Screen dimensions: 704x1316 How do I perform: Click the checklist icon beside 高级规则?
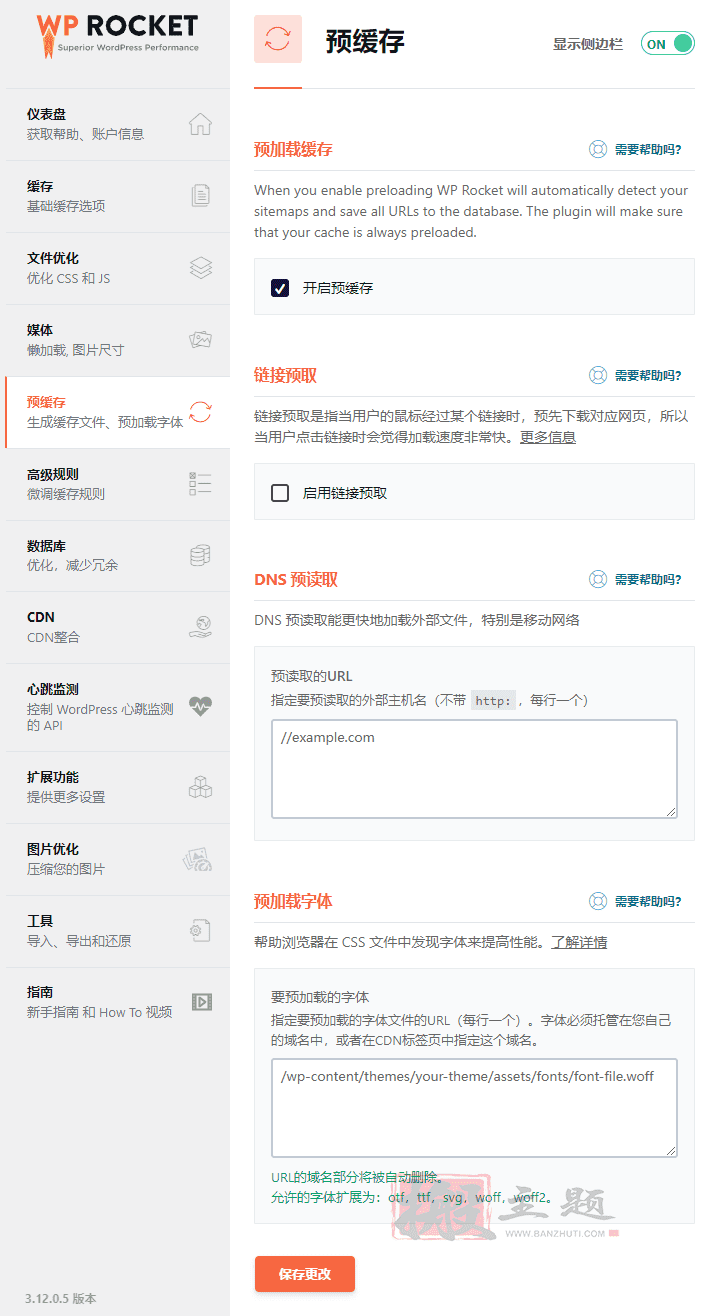200,484
